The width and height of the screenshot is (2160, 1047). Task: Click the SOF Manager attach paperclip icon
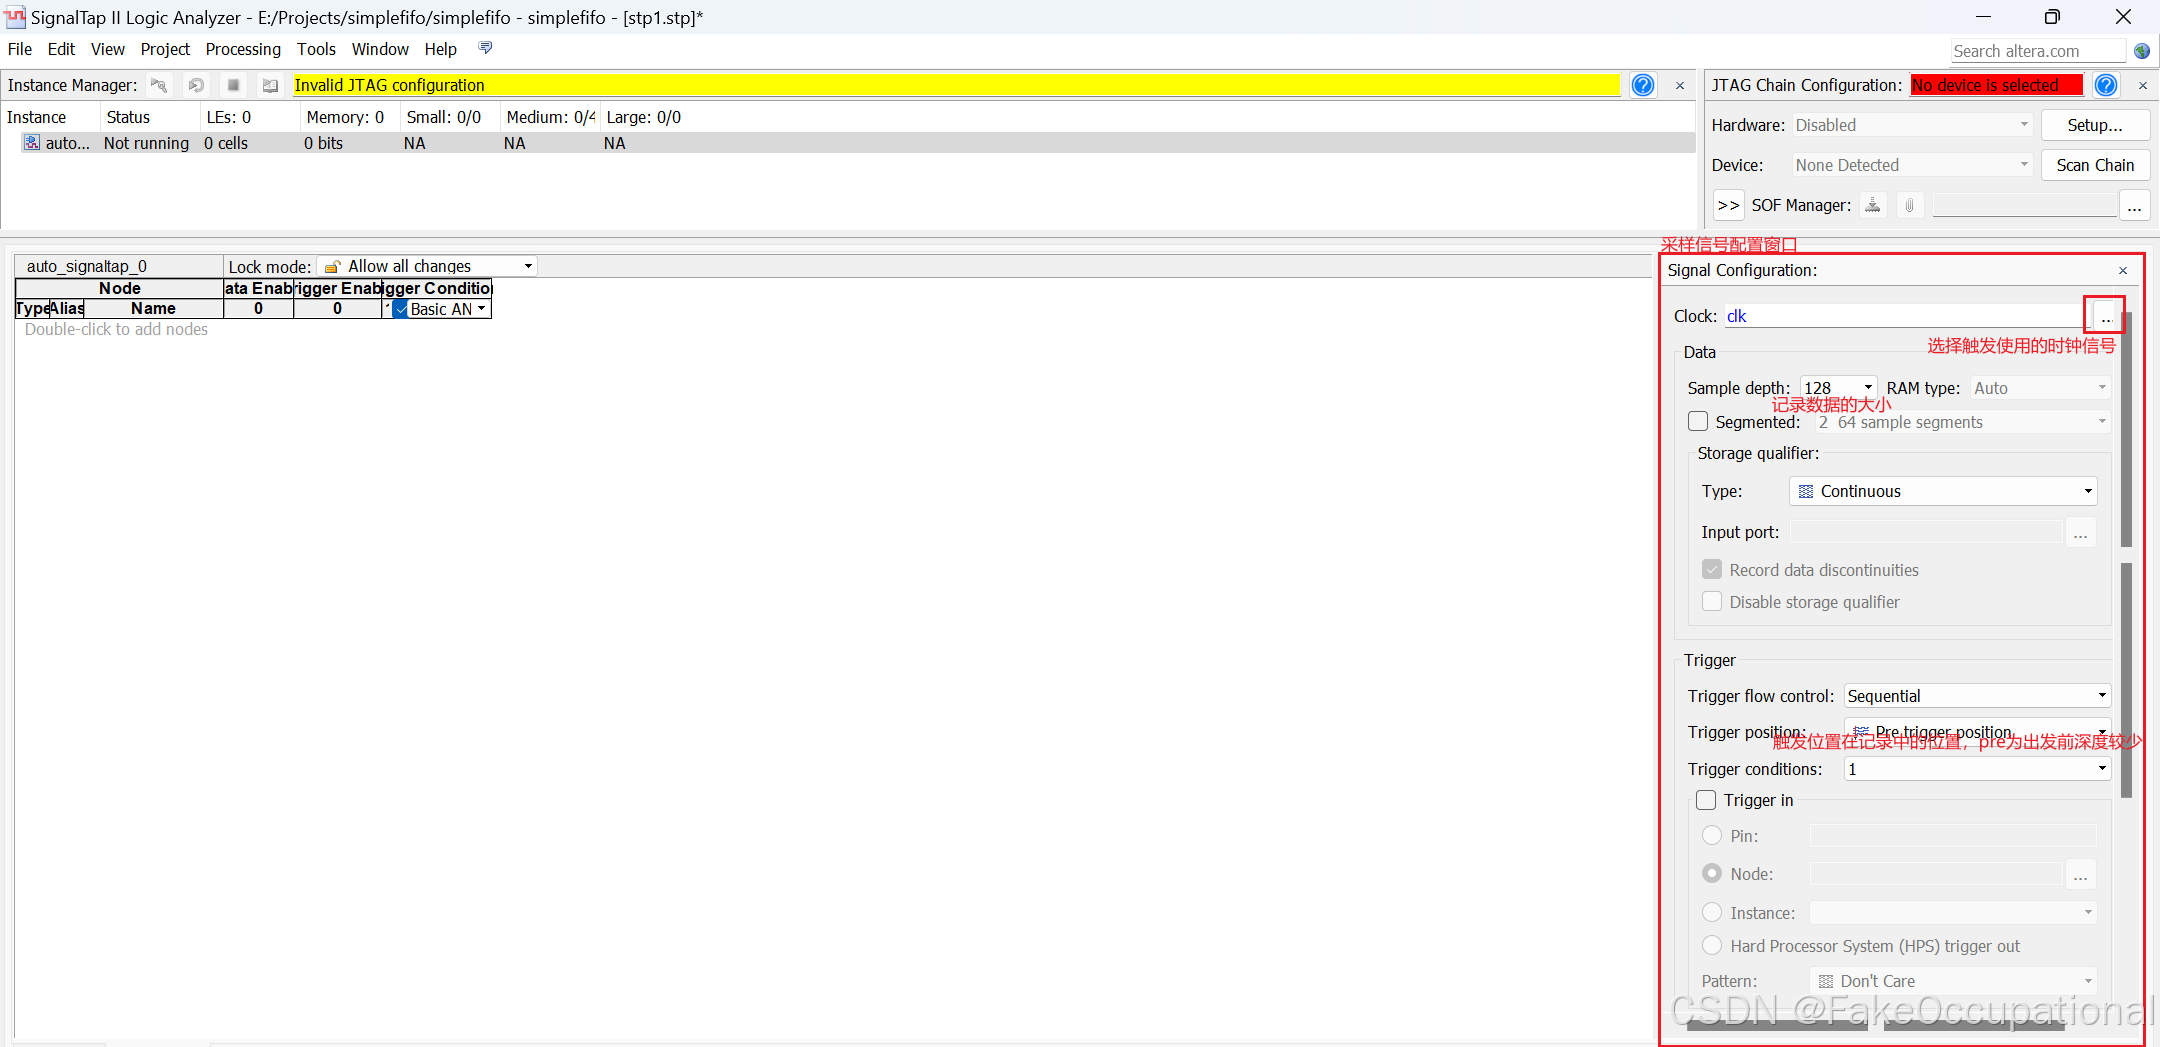point(1910,205)
